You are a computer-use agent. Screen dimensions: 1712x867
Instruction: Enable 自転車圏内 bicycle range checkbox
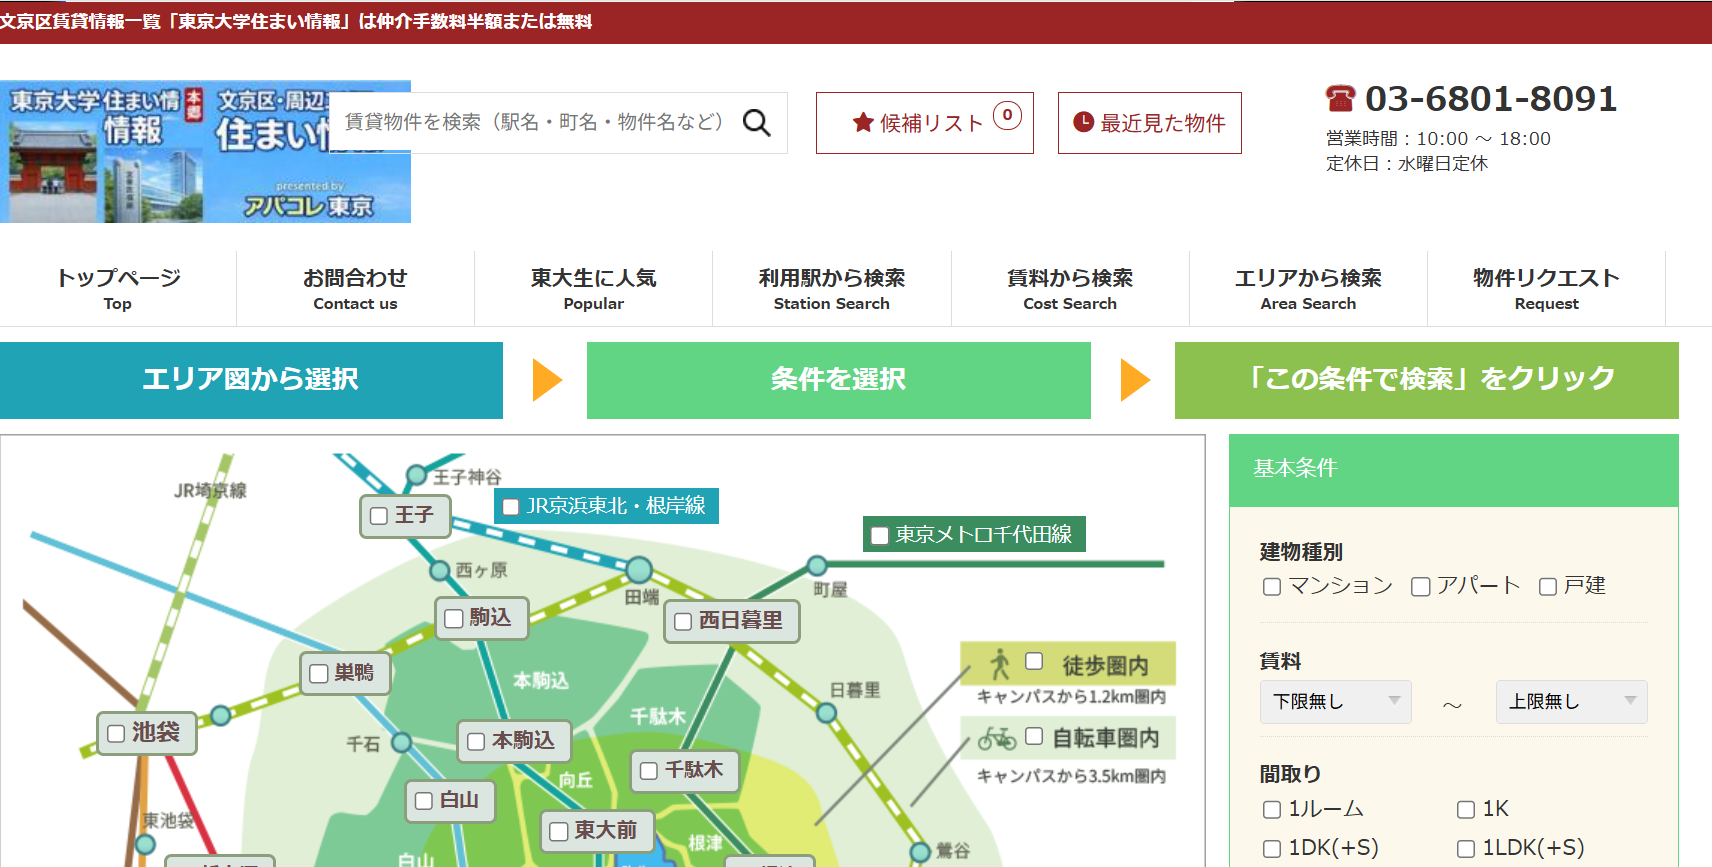tap(1034, 736)
